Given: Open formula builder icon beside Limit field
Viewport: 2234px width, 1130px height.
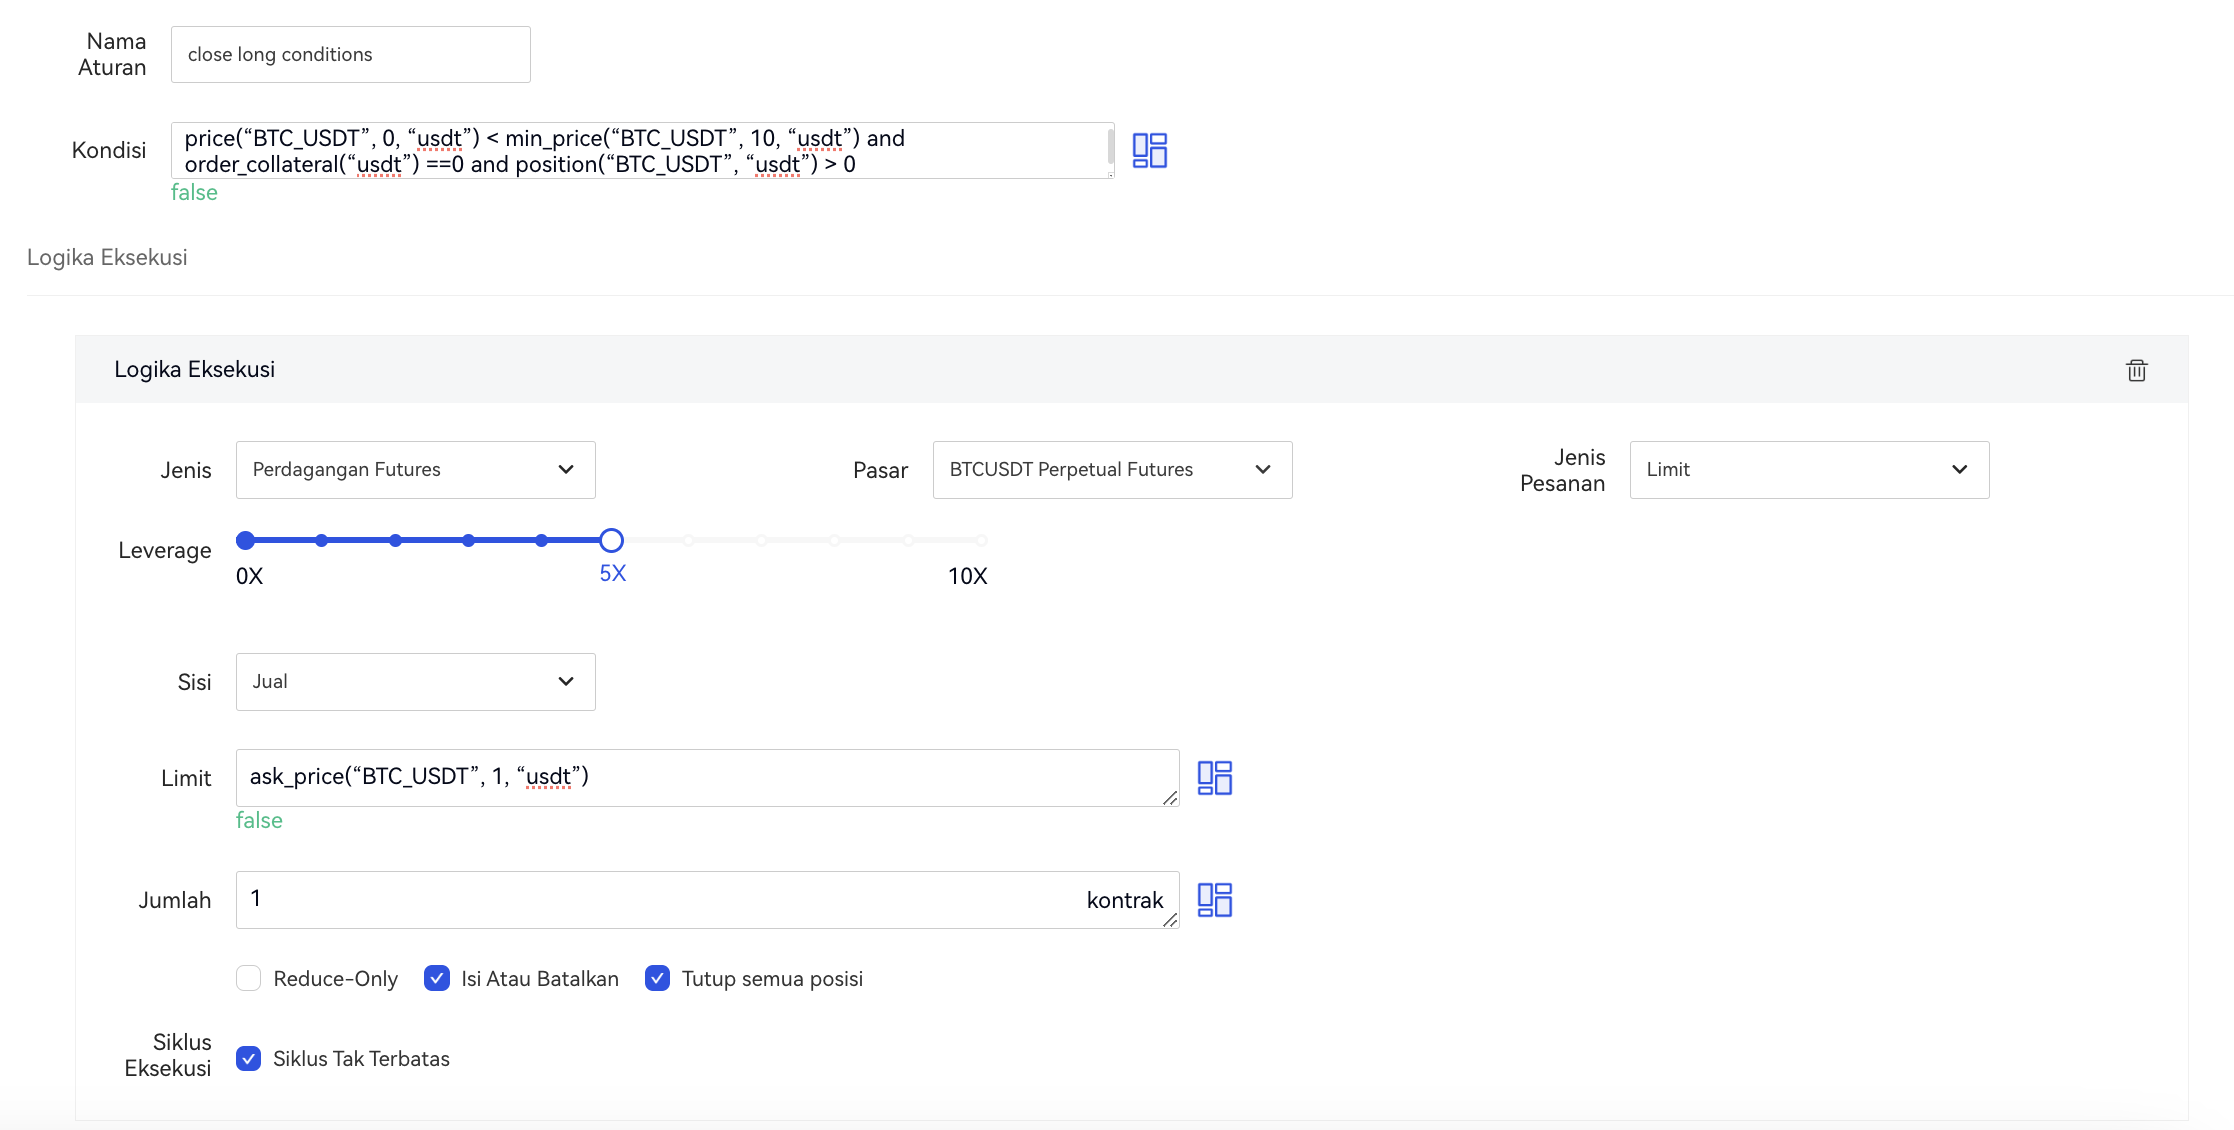Looking at the screenshot, I should tap(1214, 777).
